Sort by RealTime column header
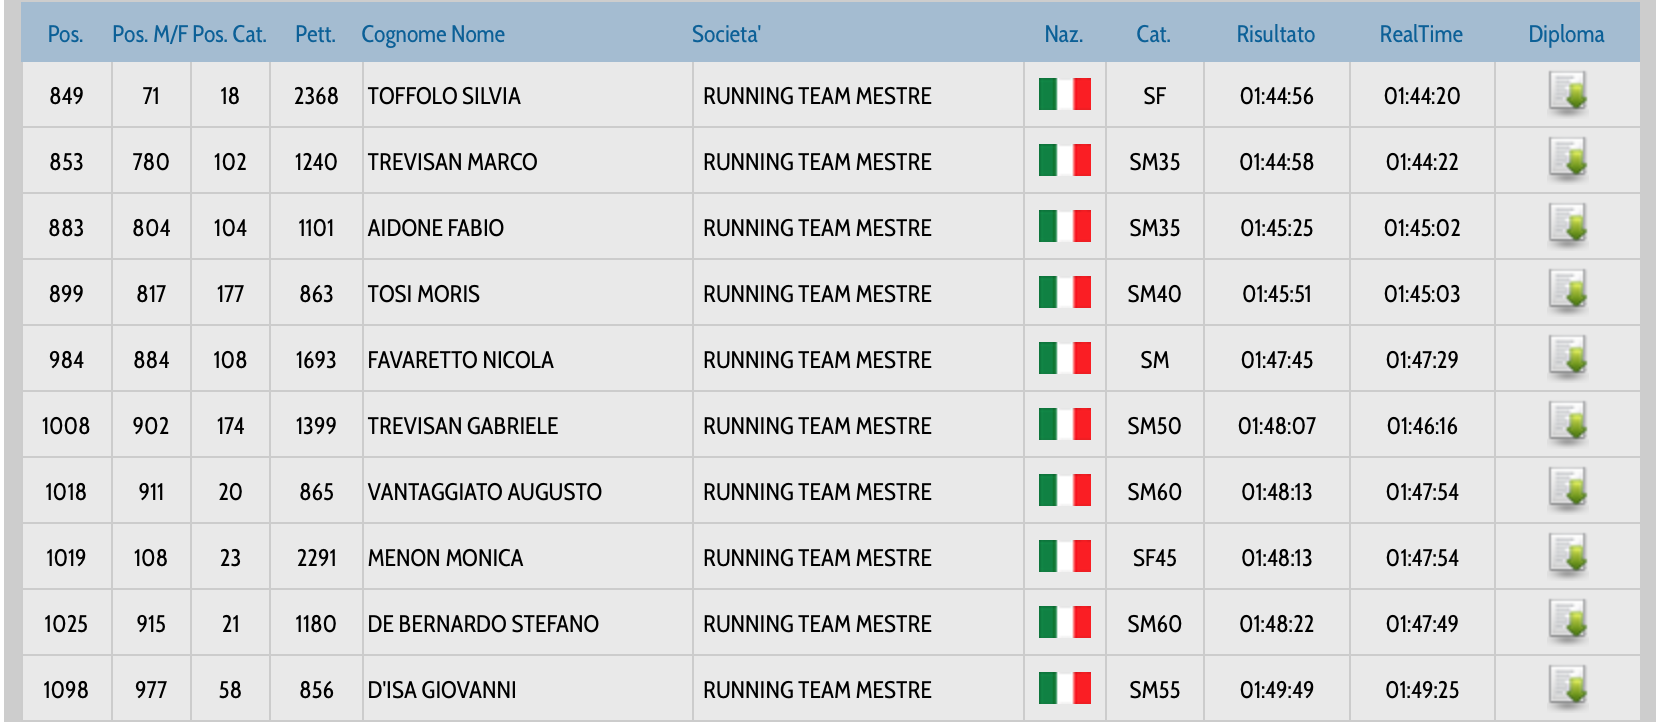The image size is (1656, 726). click(1420, 34)
